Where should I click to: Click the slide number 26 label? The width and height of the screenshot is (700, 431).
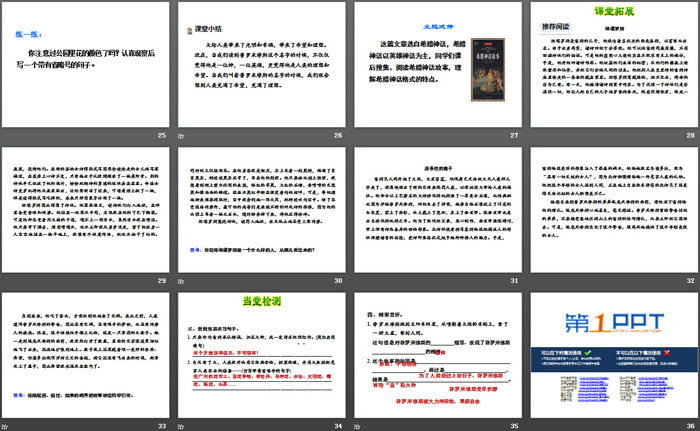click(x=338, y=135)
